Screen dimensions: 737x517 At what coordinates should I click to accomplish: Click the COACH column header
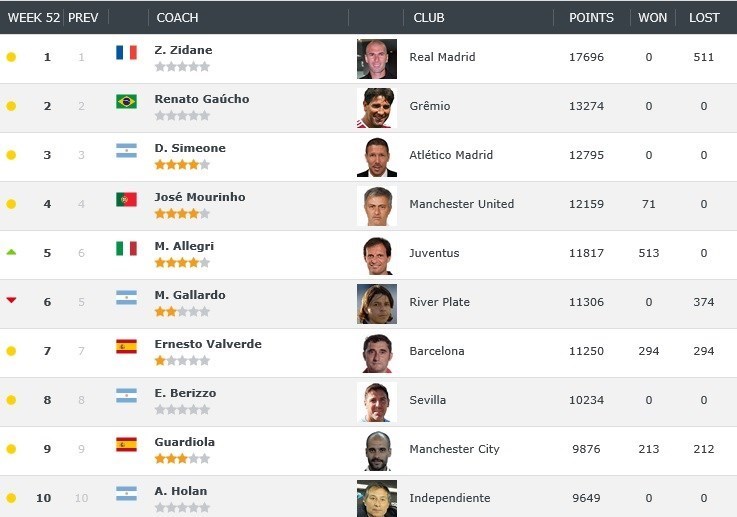point(177,18)
